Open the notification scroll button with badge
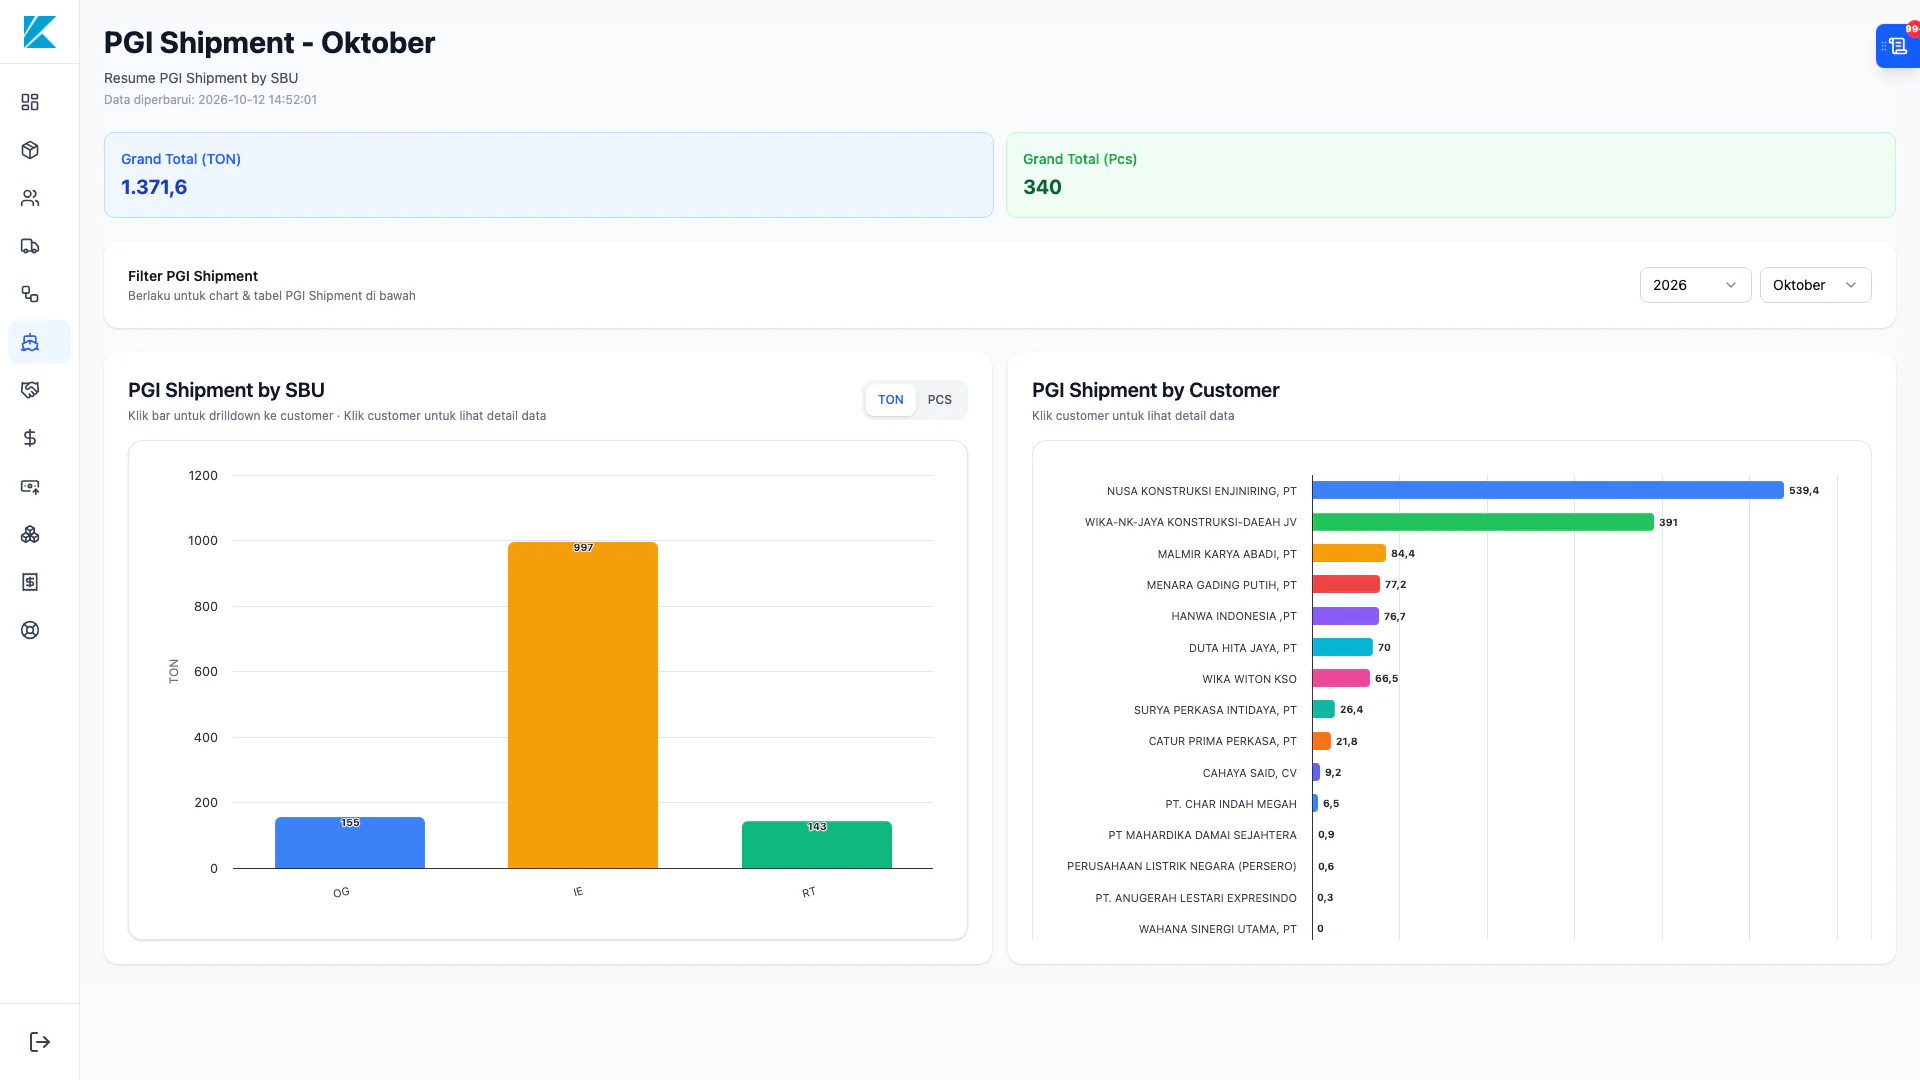The image size is (1920, 1080). click(1897, 46)
